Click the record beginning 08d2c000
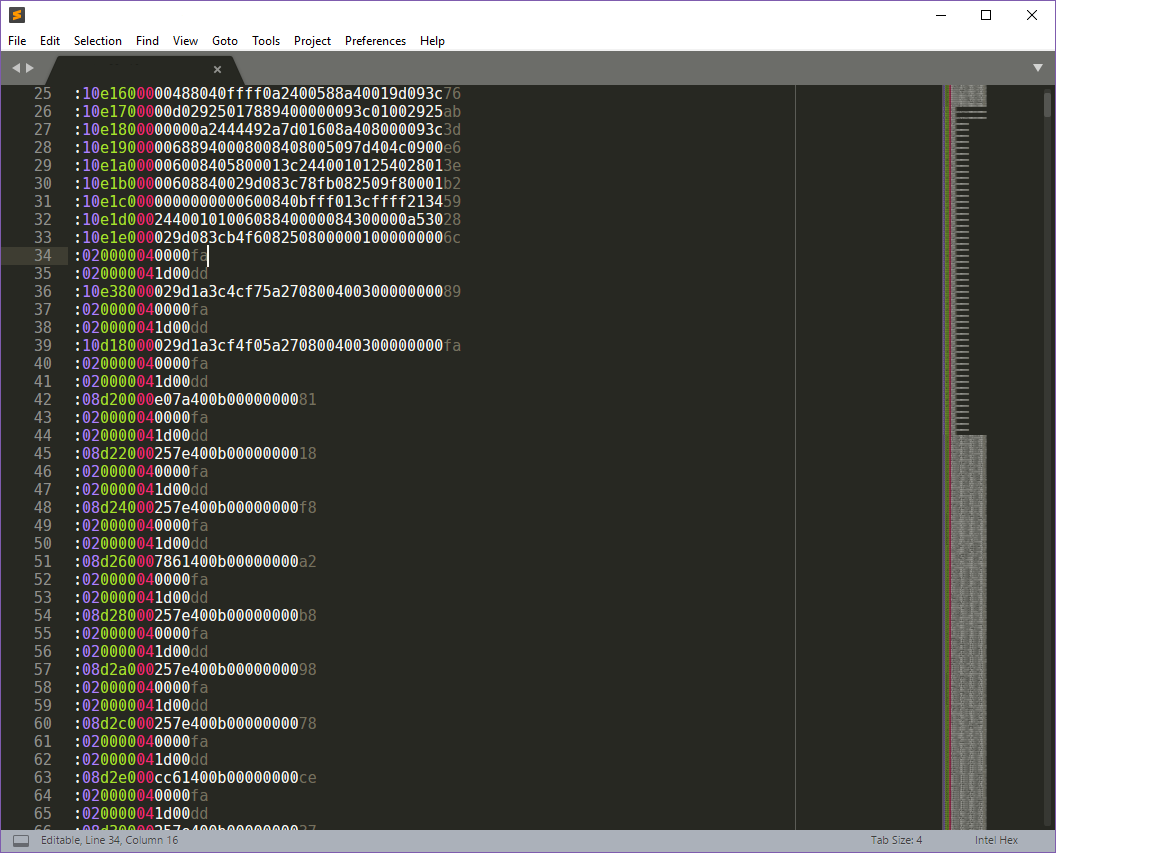Viewport: 1152px width, 853px height. (195, 724)
